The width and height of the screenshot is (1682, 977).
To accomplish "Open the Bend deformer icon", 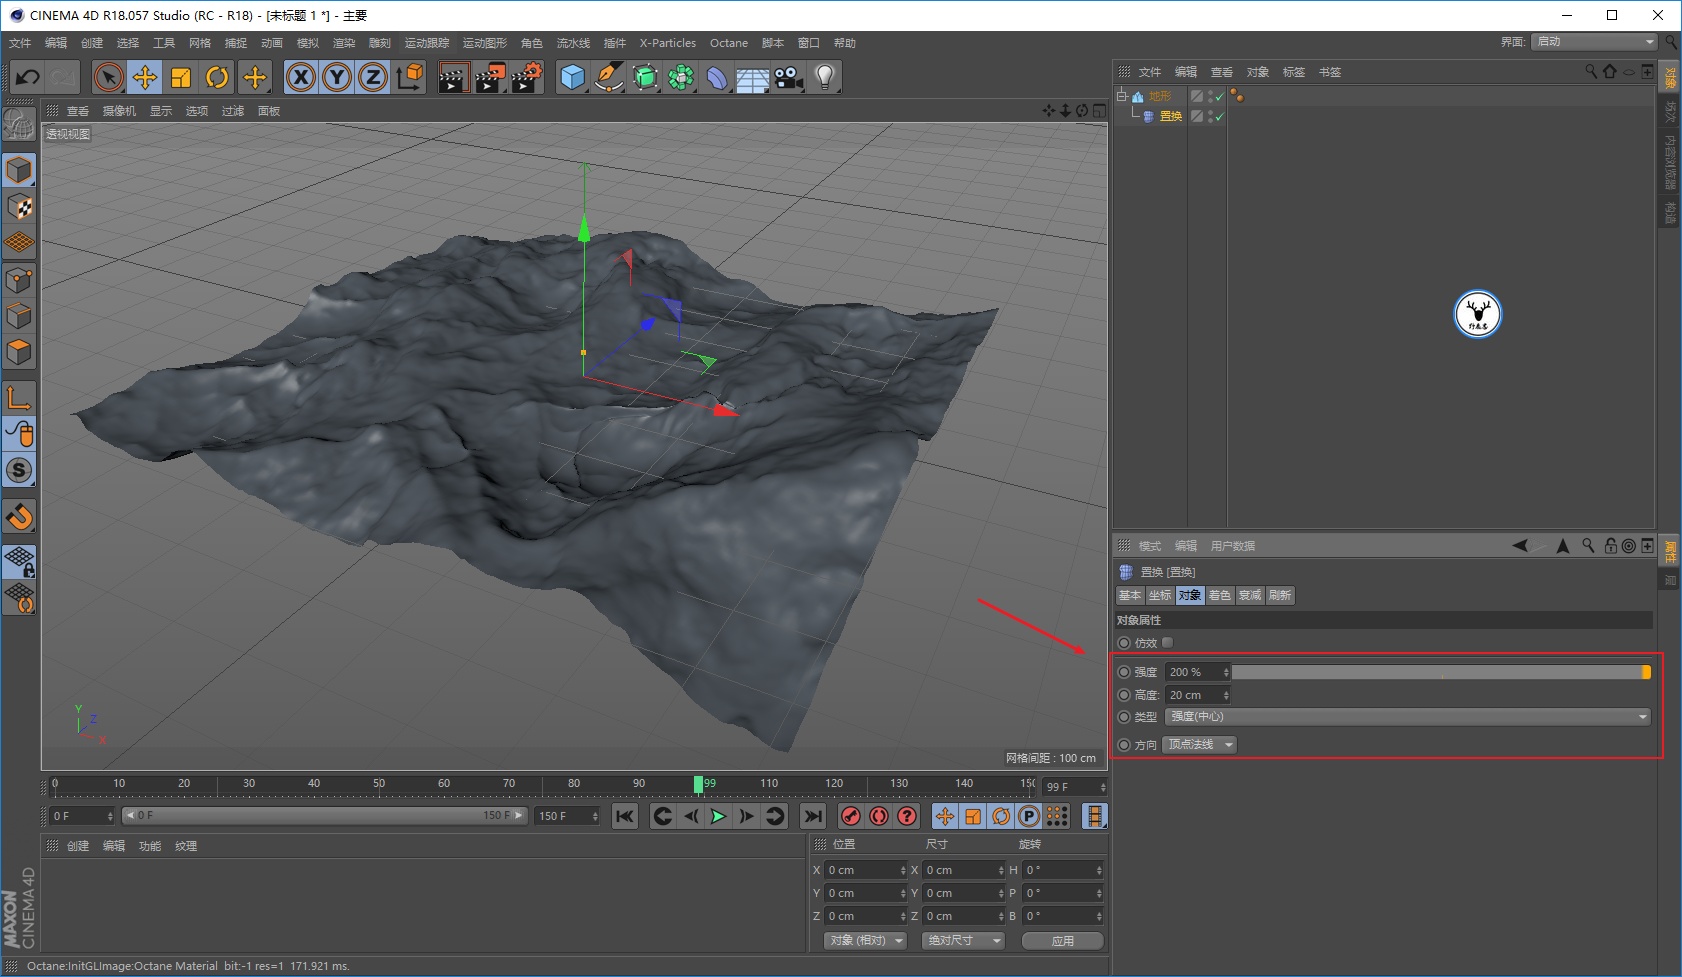I will [x=717, y=77].
